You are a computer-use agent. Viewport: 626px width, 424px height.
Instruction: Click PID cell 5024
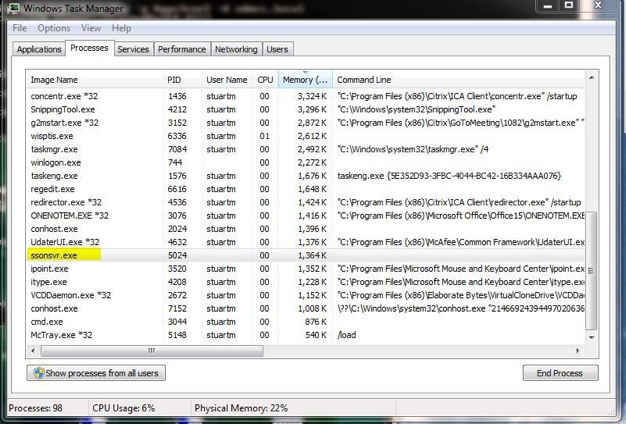pos(177,256)
